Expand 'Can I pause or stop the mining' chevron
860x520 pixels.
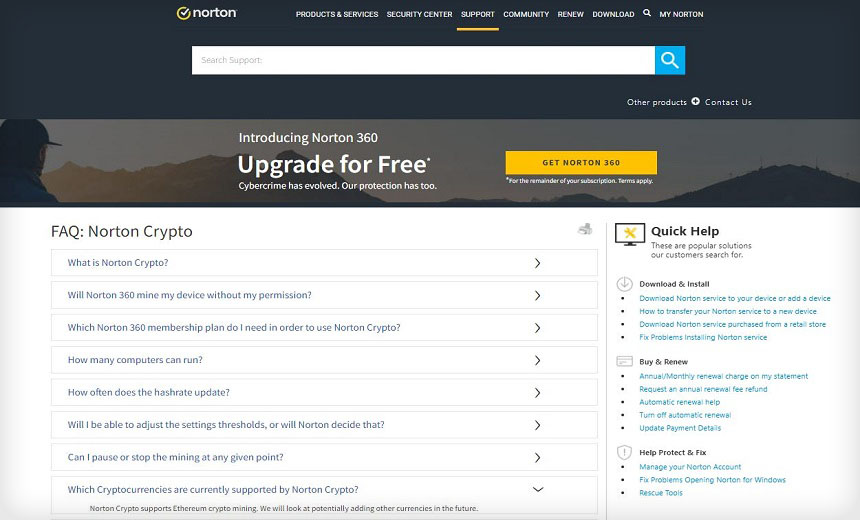[538, 457]
